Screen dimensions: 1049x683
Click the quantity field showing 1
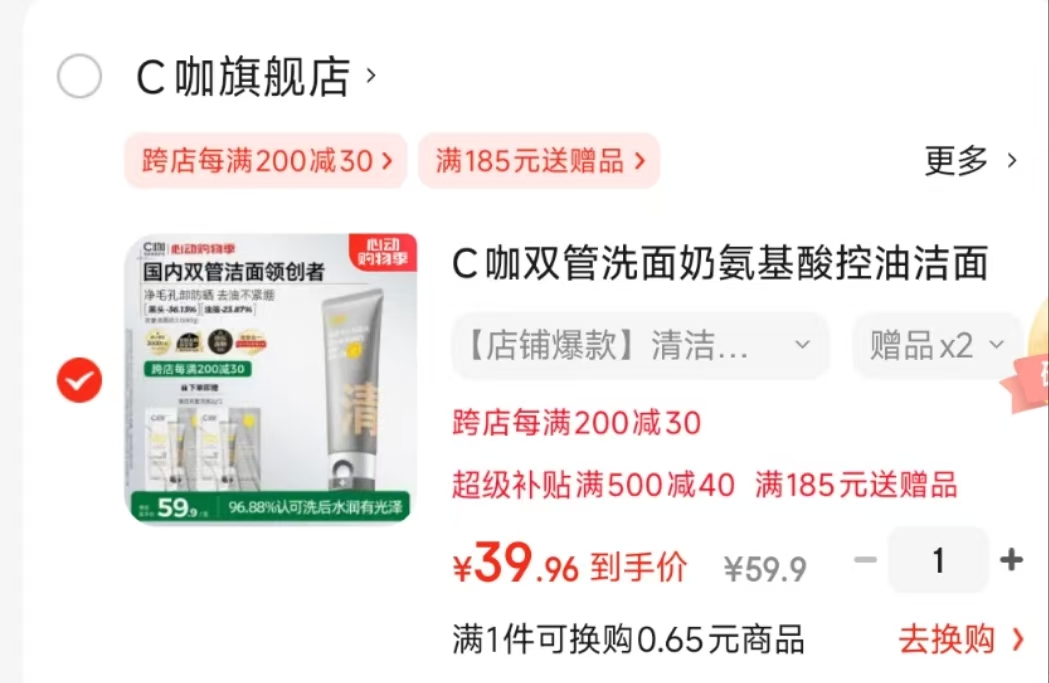(x=938, y=560)
